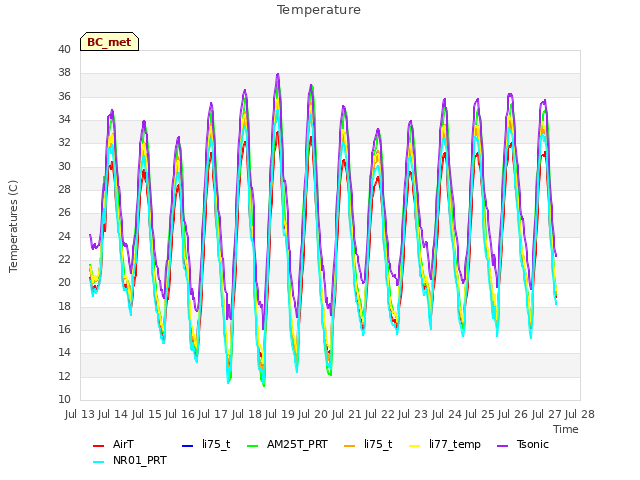
Task: Click the Jul 21 x-axis tick label
Action: [x=346, y=414]
